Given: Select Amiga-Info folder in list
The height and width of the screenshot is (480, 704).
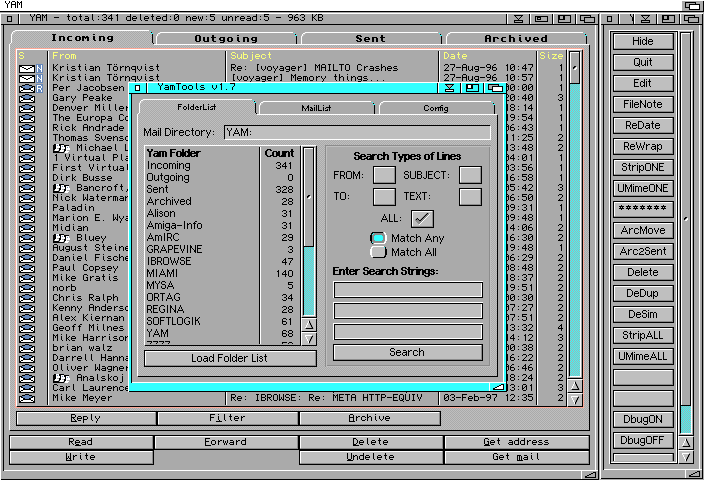Looking at the screenshot, I should click(x=220, y=225).
